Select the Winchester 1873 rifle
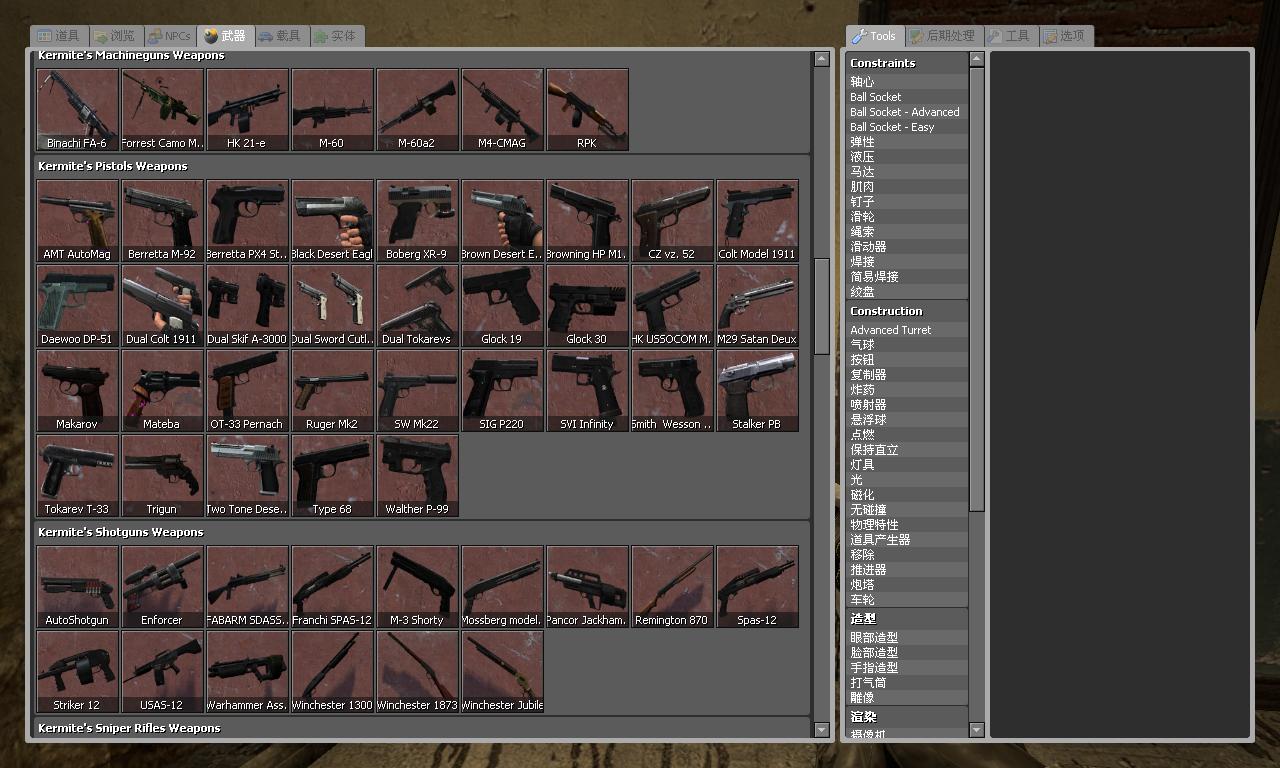This screenshot has height=768, width=1280. (x=417, y=672)
